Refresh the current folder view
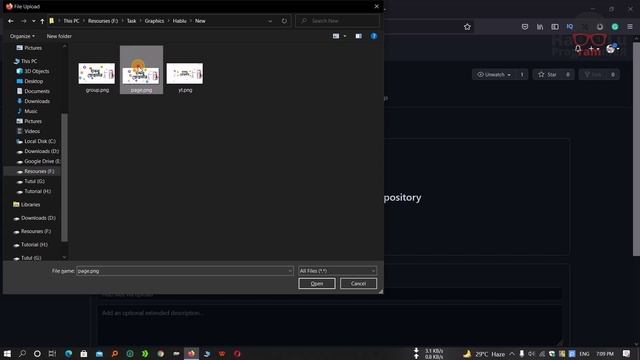Image resolution: width=640 pixels, height=360 pixels. pos(284,21)
